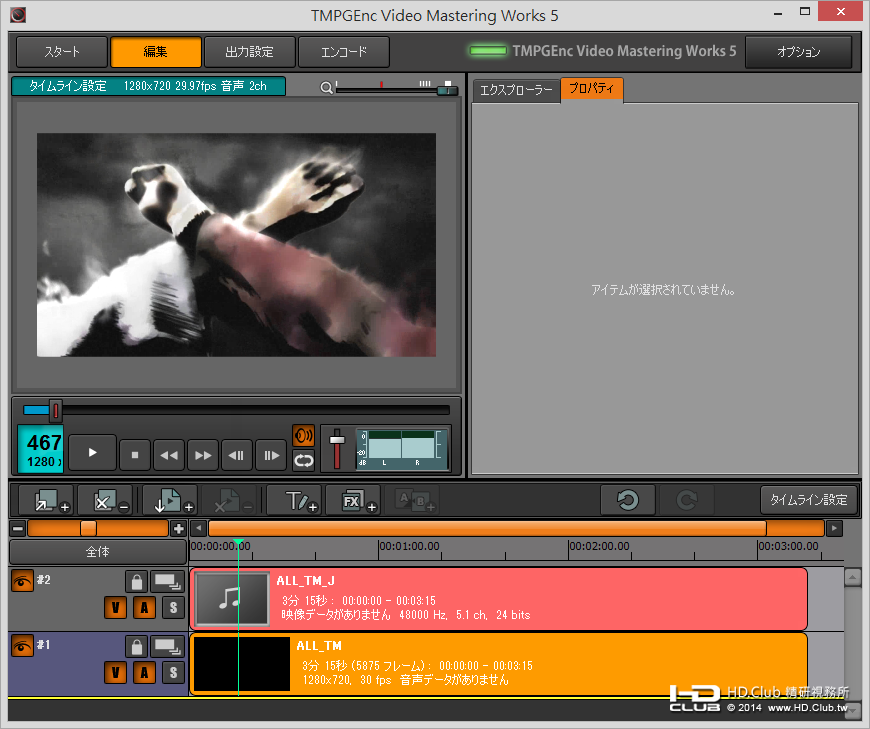Add text title tool

tap(294, 500)
